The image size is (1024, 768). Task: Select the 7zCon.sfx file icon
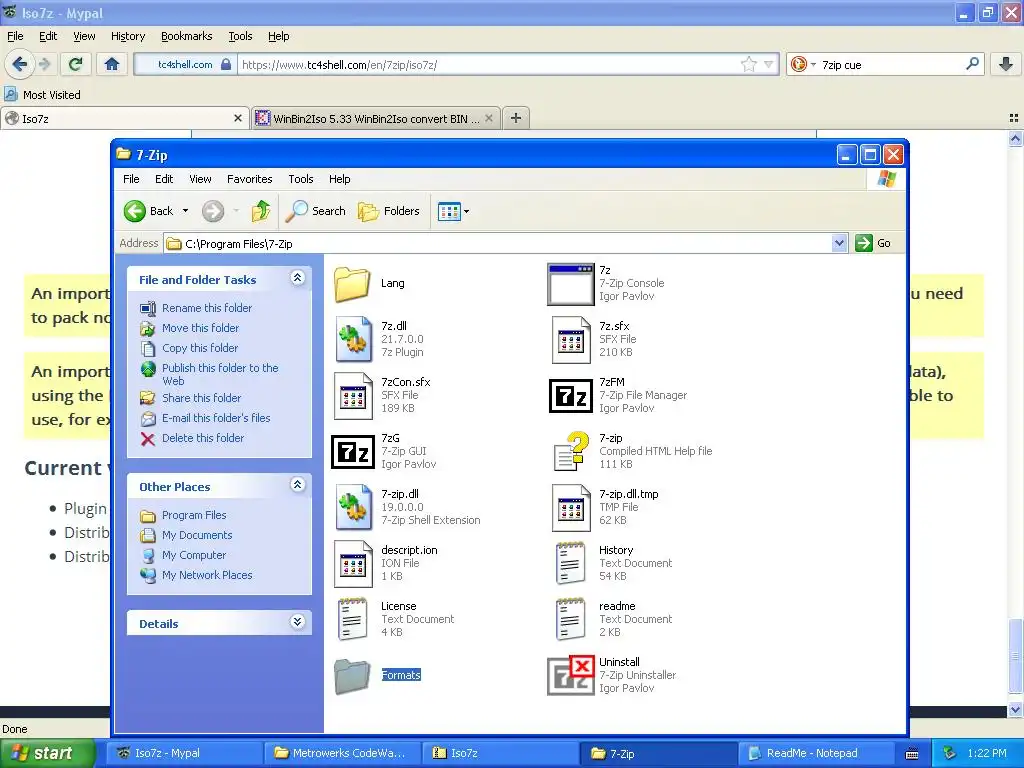click(353, 395)
